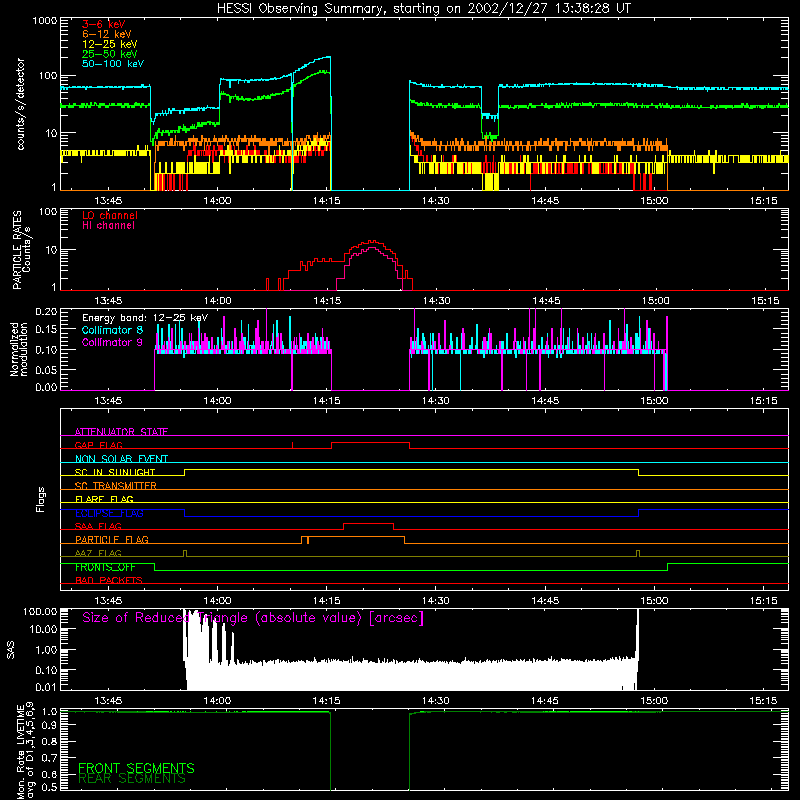Select the 'Collimator 8' legend label

pos(112,330)
